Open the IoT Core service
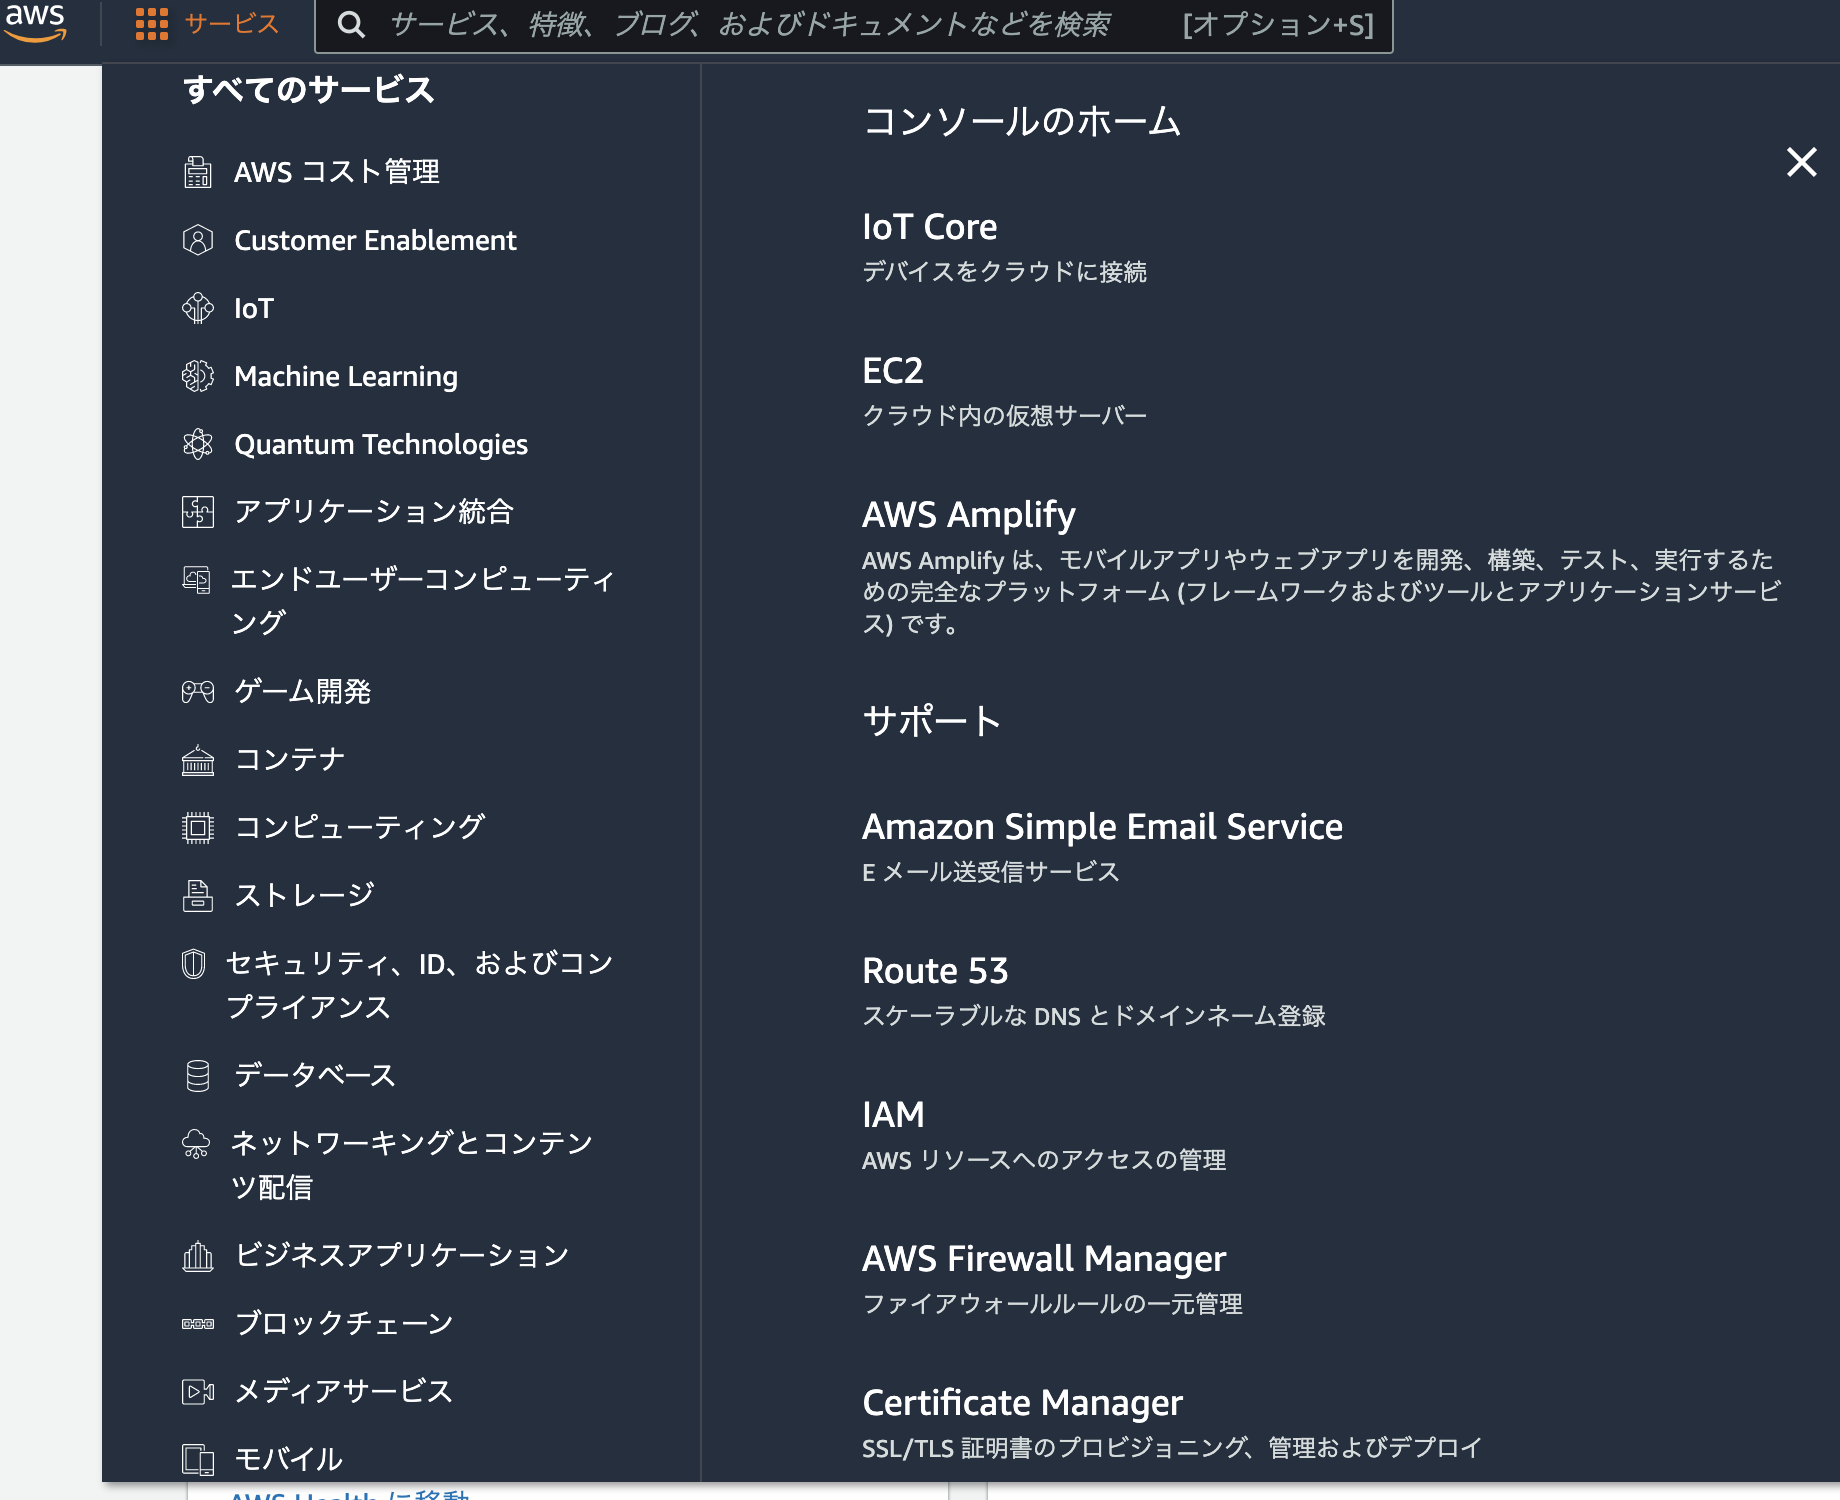 click(930, 227)
